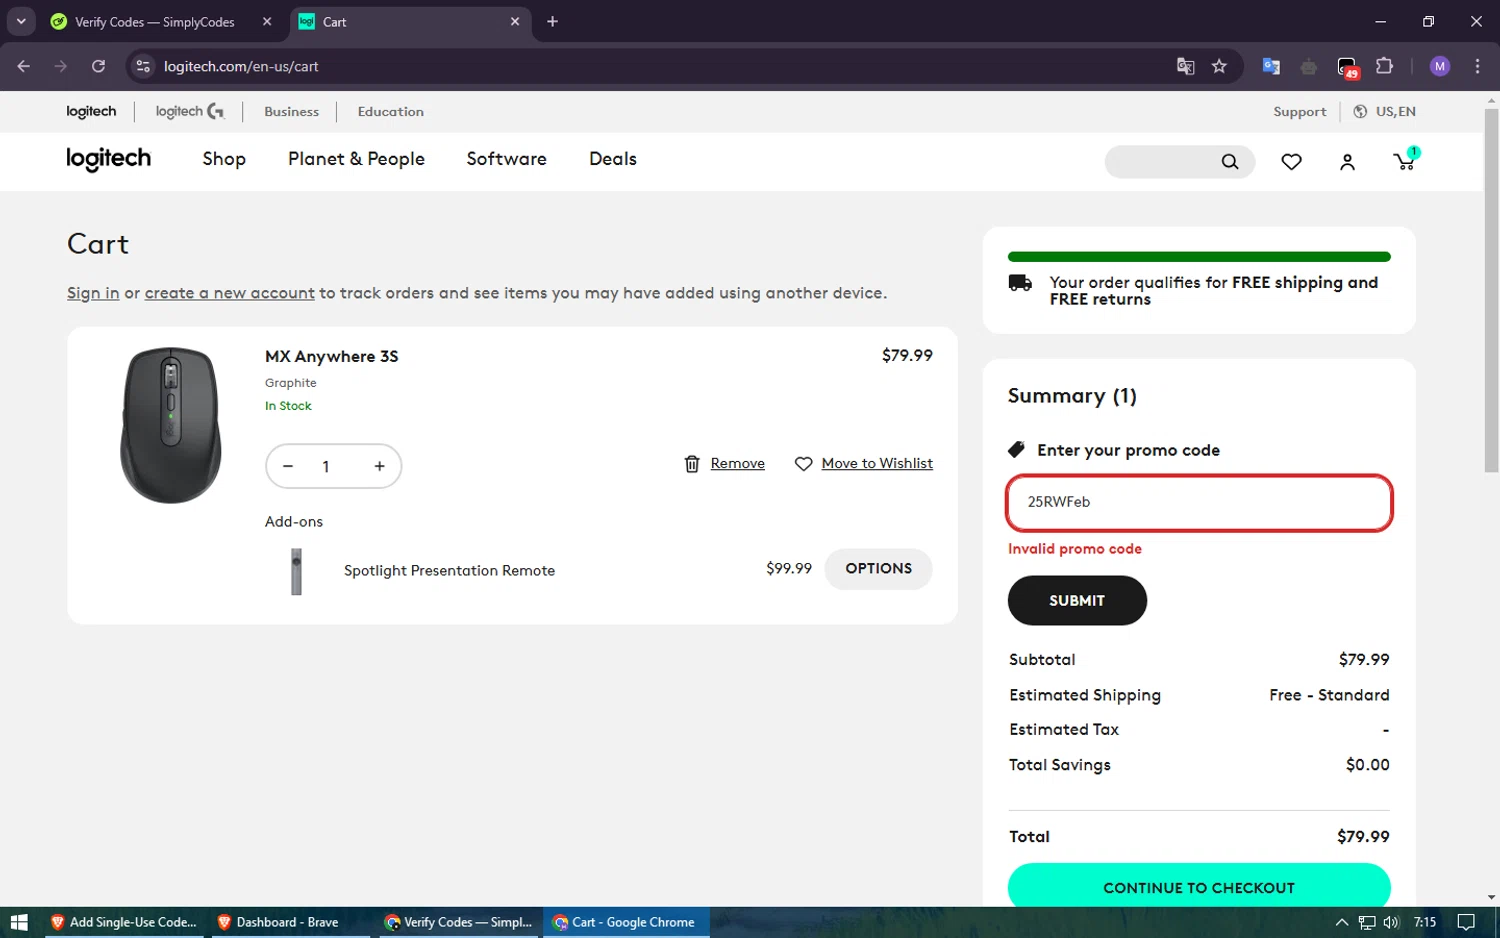The image size is (1500, 938).
Task: Click the promo tag icon
Action: coord(1016,450)
